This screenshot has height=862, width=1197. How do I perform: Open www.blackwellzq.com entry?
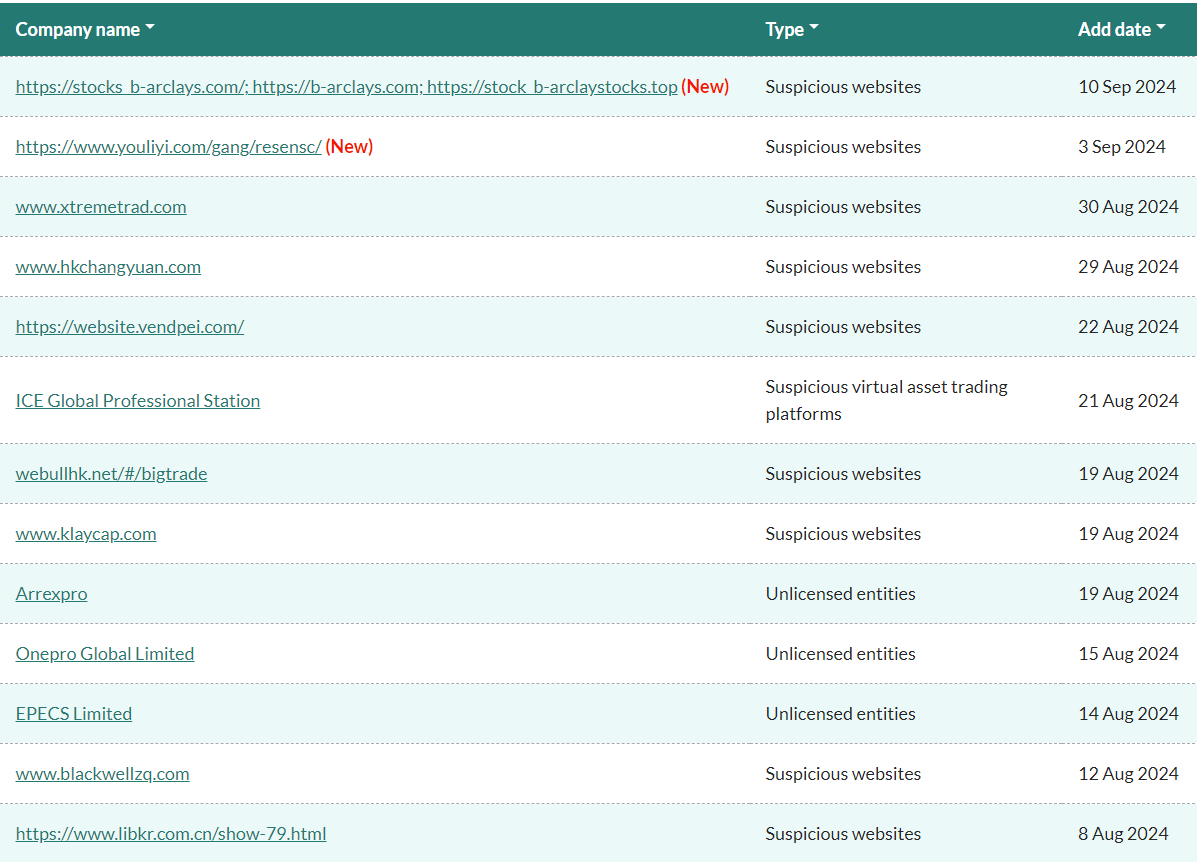pyautogui.click(x=102, y=773)
